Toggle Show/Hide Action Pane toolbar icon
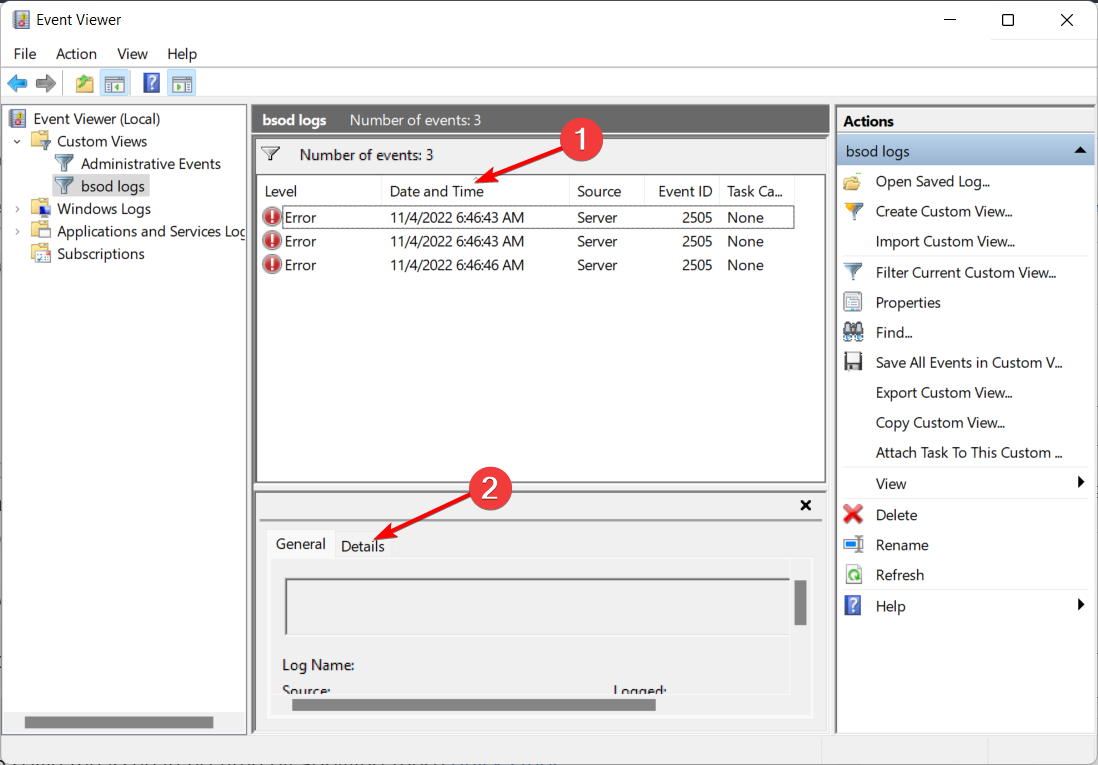The height and width of the screenshot is (765, 1098). 182,84
